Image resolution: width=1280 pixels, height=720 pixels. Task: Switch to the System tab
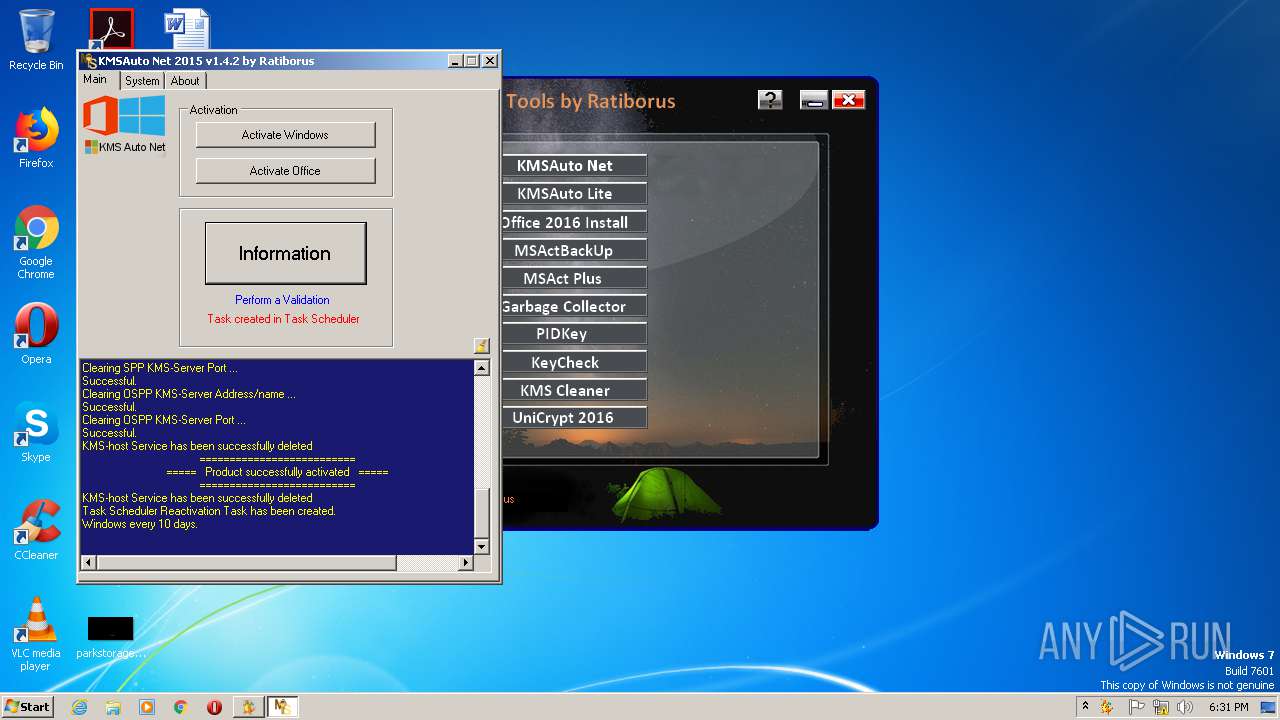(142, 81)
